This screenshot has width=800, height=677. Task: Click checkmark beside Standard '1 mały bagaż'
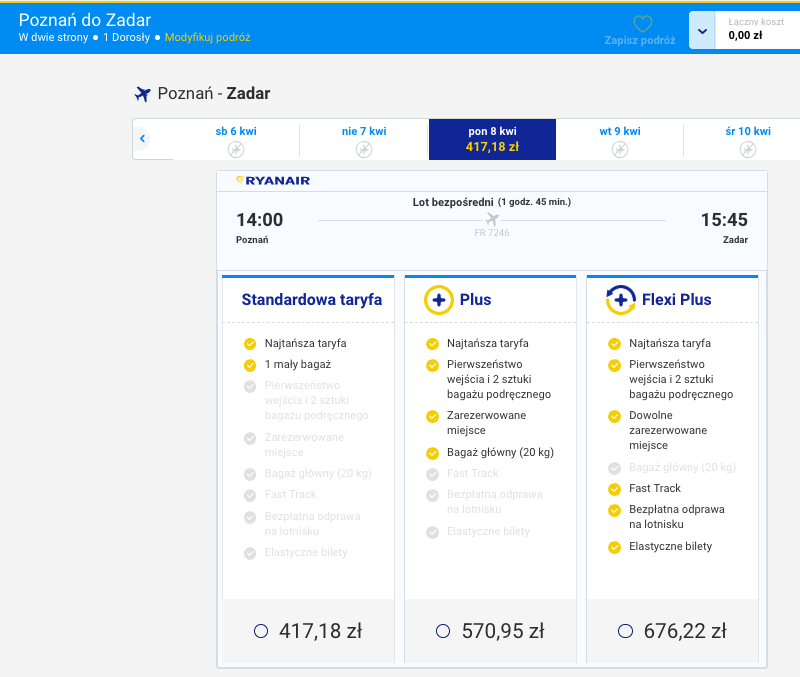[x=250, y=365]
